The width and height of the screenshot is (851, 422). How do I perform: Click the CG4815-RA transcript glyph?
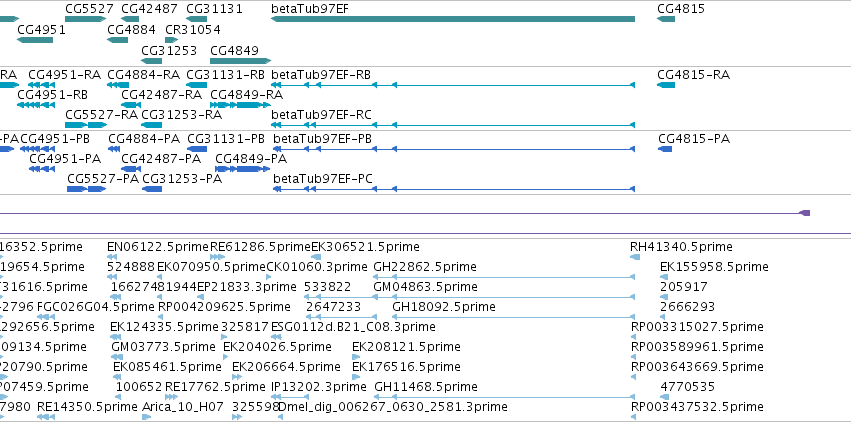click(666, 85)
